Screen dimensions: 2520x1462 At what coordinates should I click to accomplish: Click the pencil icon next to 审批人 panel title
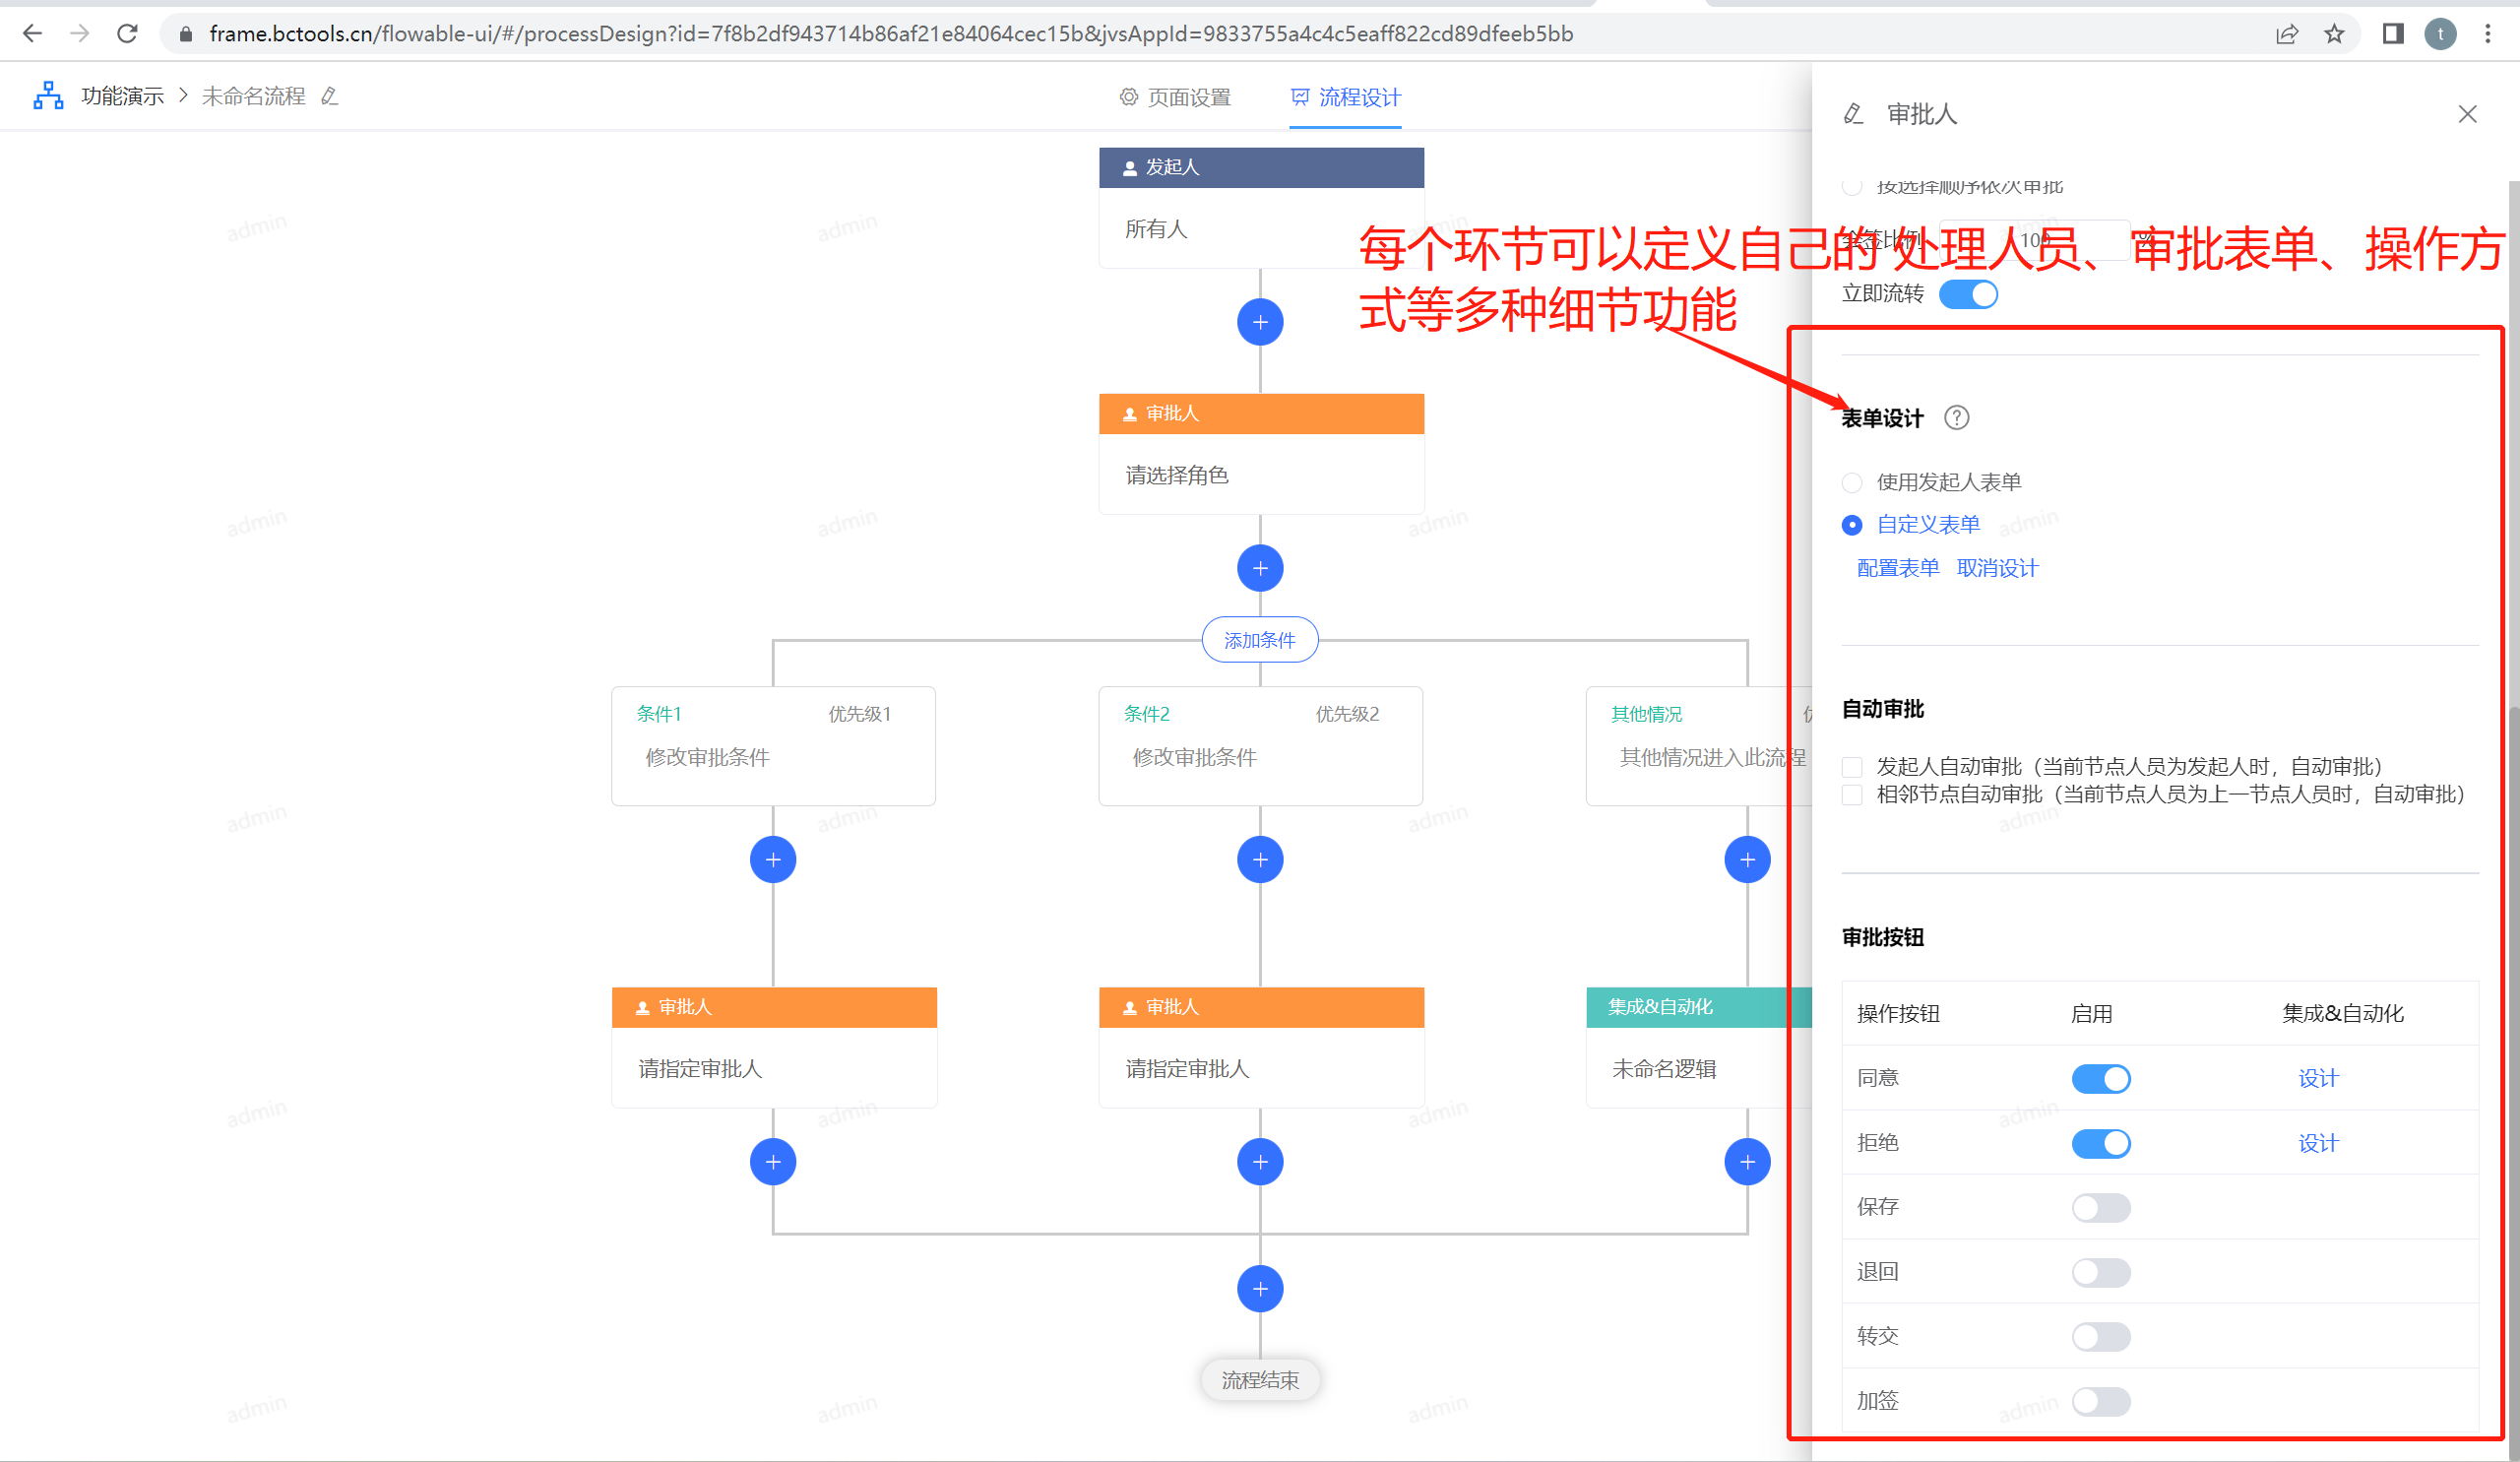coord(1853,114)
